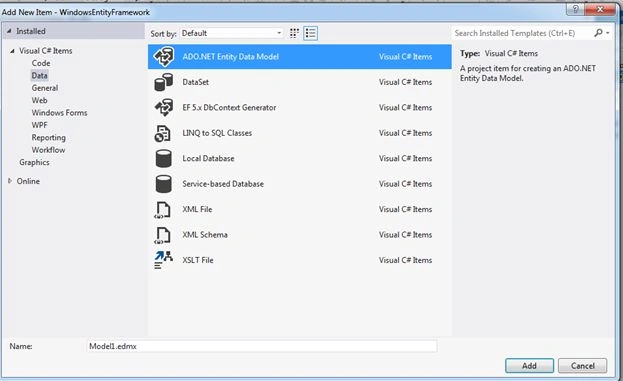Click the Local Database cylinder icon
The height and width of the screenshot is (381, 623).
pyautogui.click(x=163, y=159)
